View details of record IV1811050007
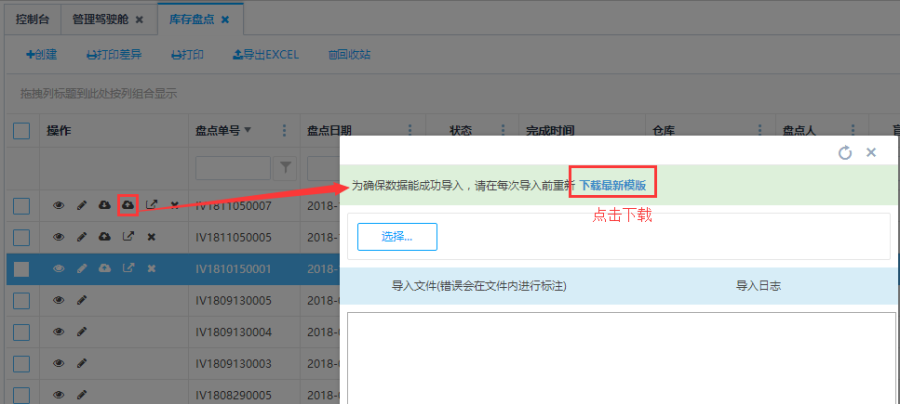The height and width of the screenshot is (404, 900). (58, 206)
